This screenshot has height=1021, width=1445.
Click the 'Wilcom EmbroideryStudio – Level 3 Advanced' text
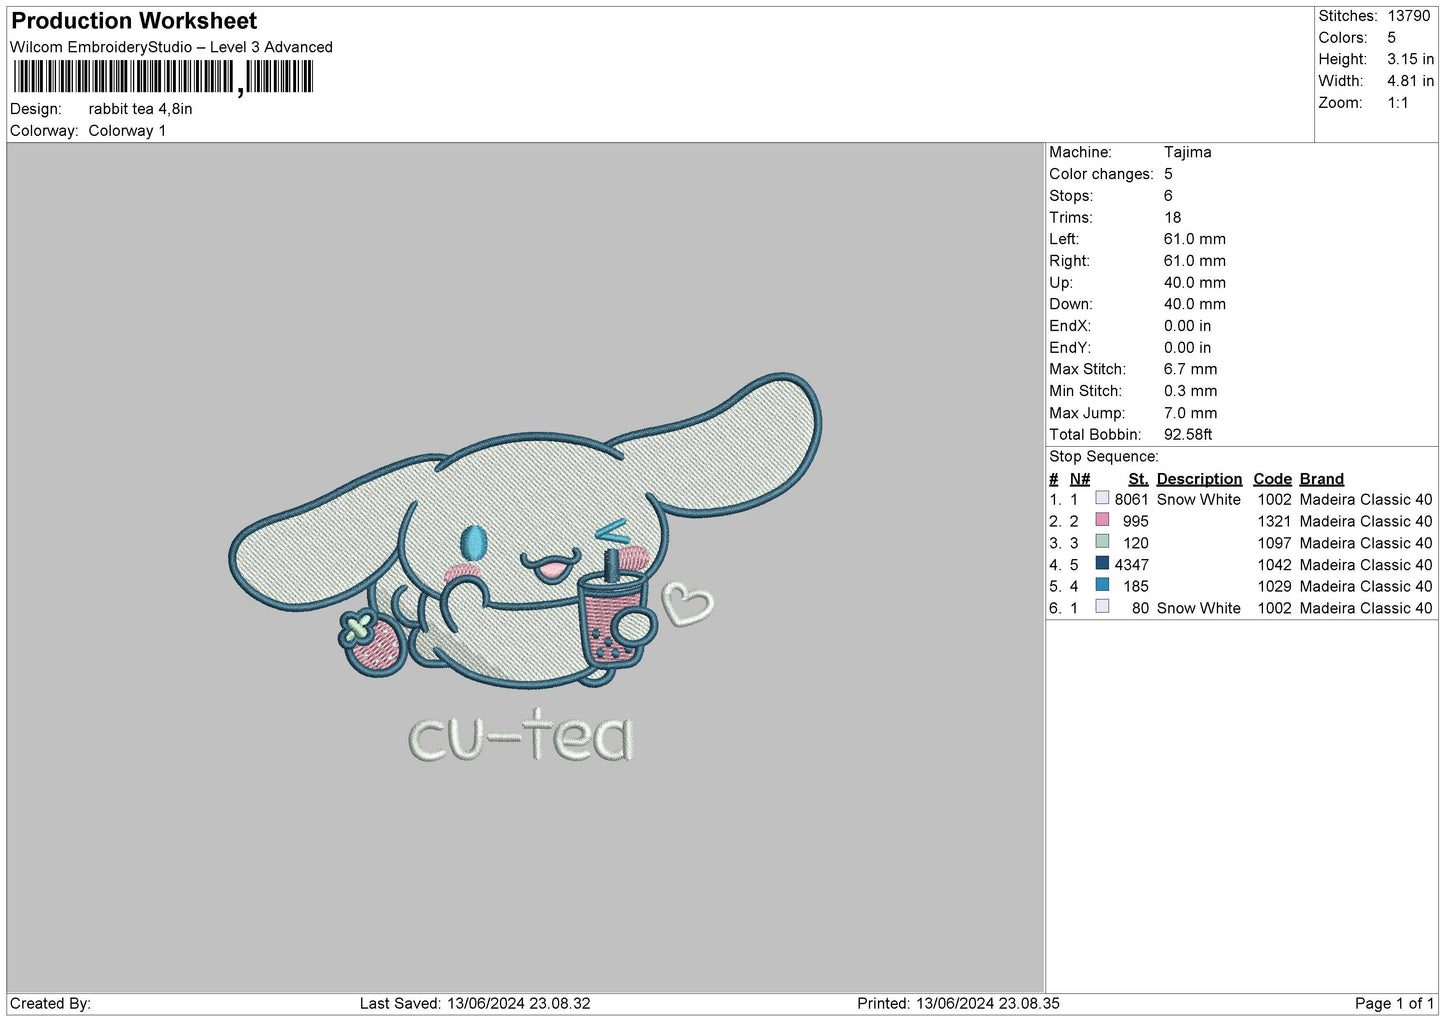[171, 47]
